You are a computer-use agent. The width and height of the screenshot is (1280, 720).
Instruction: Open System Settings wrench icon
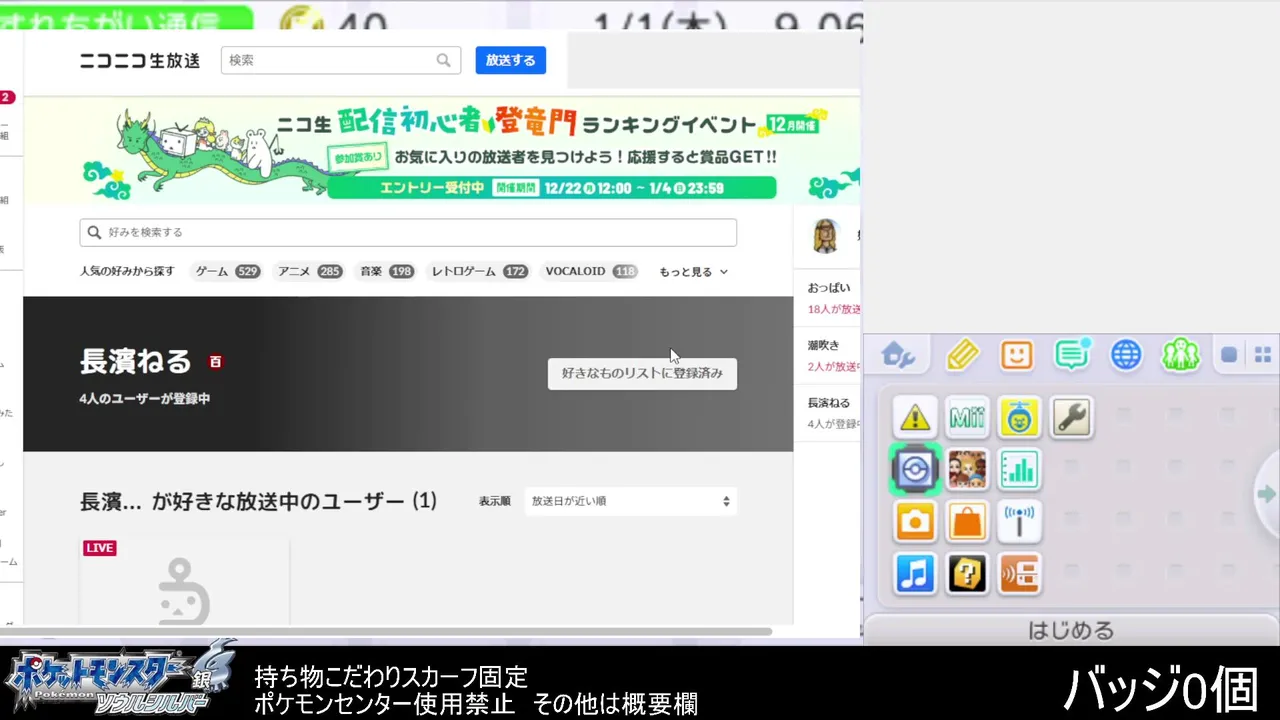point(1071,417)
